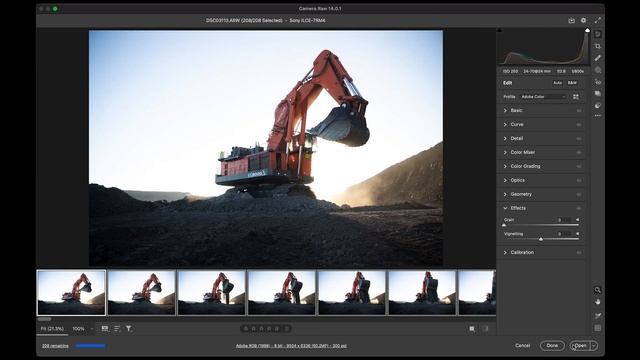Open the Masking tool
Viewport: 640px width, 360px height.
(x=598, y=70)
